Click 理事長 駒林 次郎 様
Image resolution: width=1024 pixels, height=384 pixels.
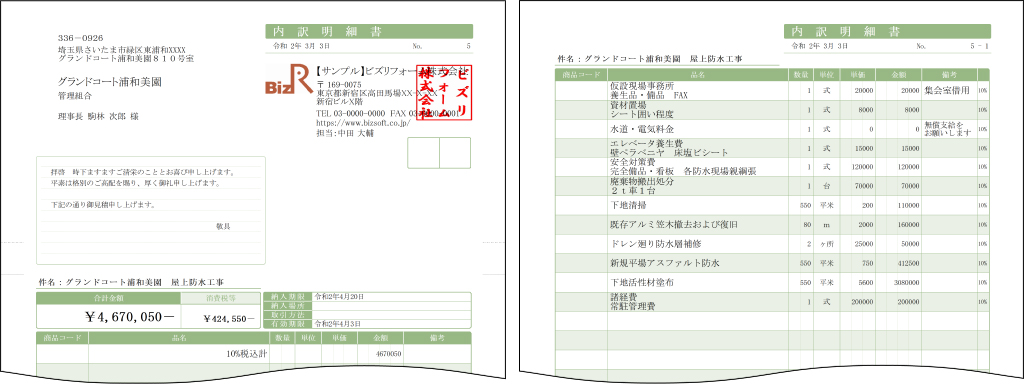click(98, 116)
